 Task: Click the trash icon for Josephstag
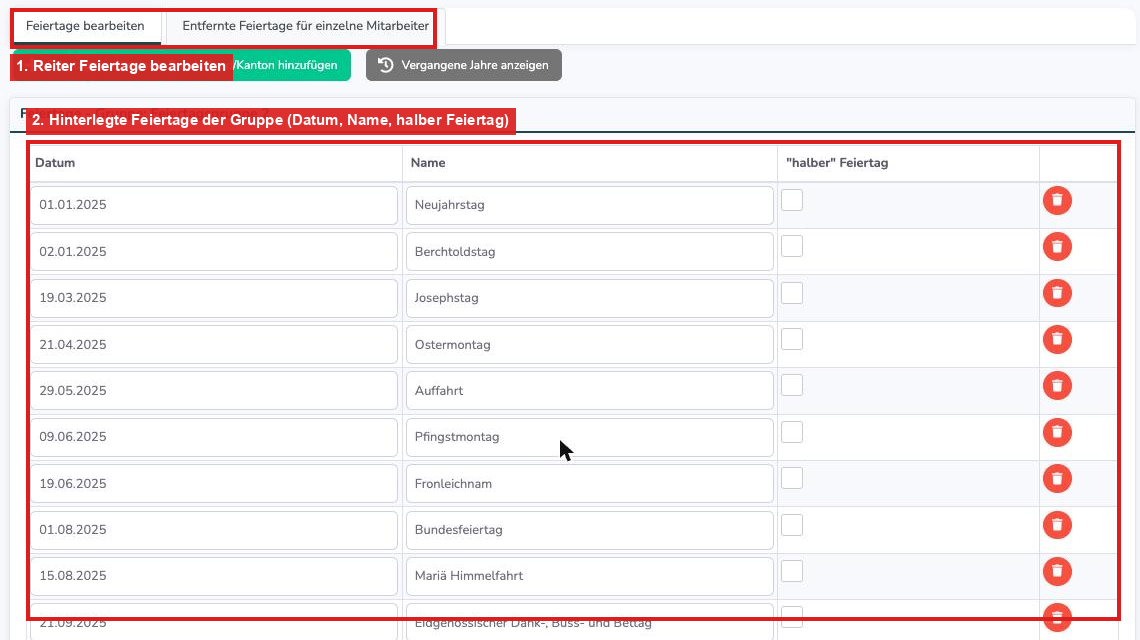click(1057, 293)
